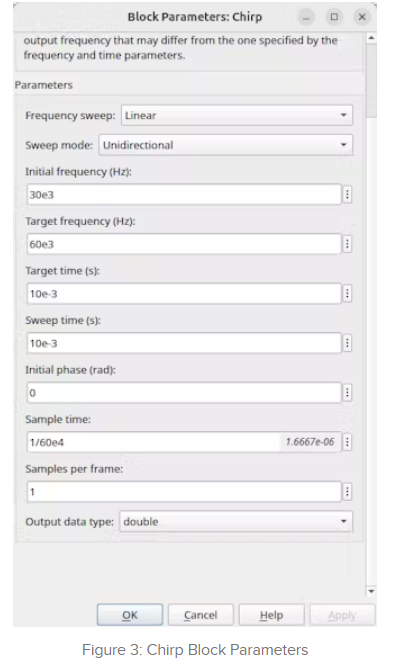The width and height of the screenshot is (394, 665).
Task: Click the scrollbar down arrow
Action: [x=372, y=591]
